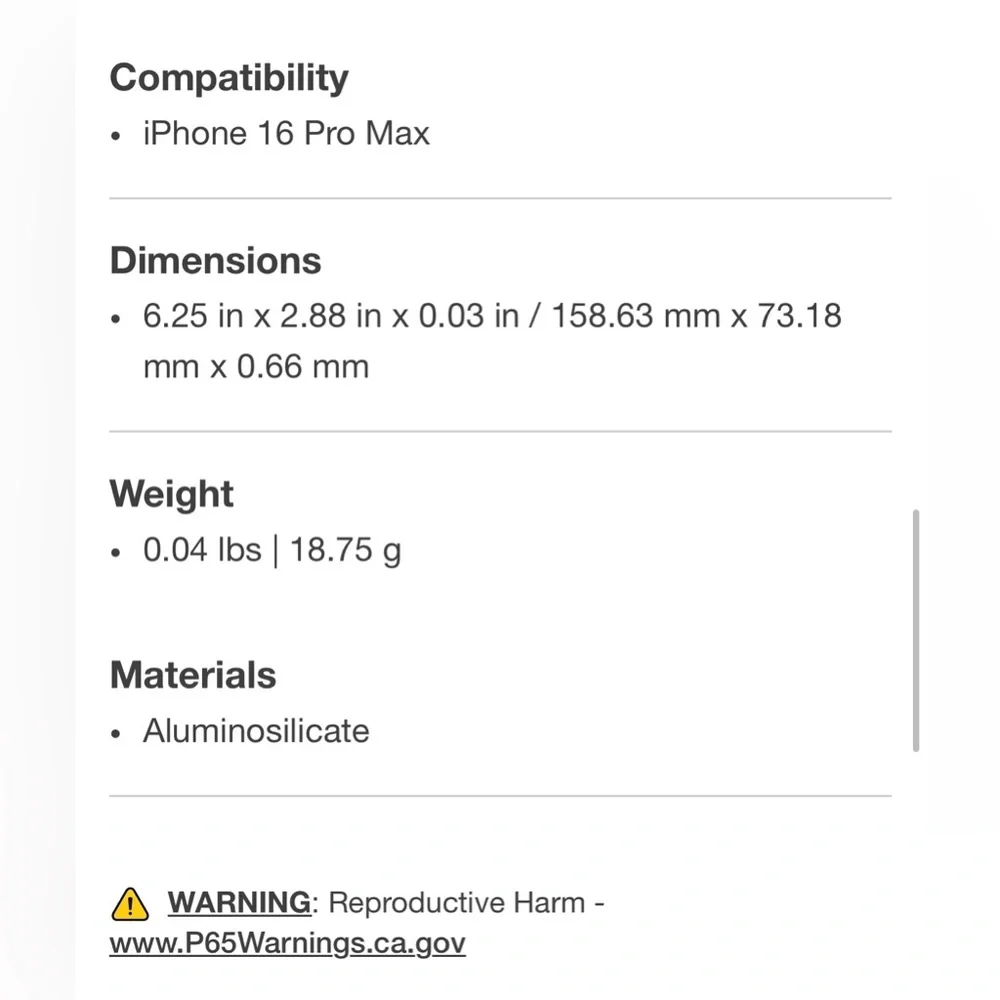Click the divider line below Materials section
The width and height of the screenshot is (1000, 1000).
501,796
